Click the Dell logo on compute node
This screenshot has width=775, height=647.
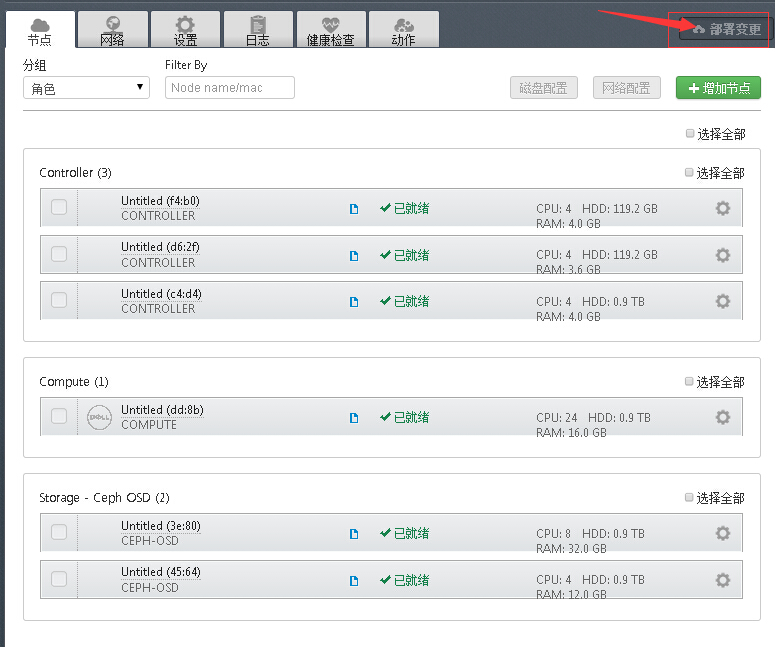tap(99, 417)
